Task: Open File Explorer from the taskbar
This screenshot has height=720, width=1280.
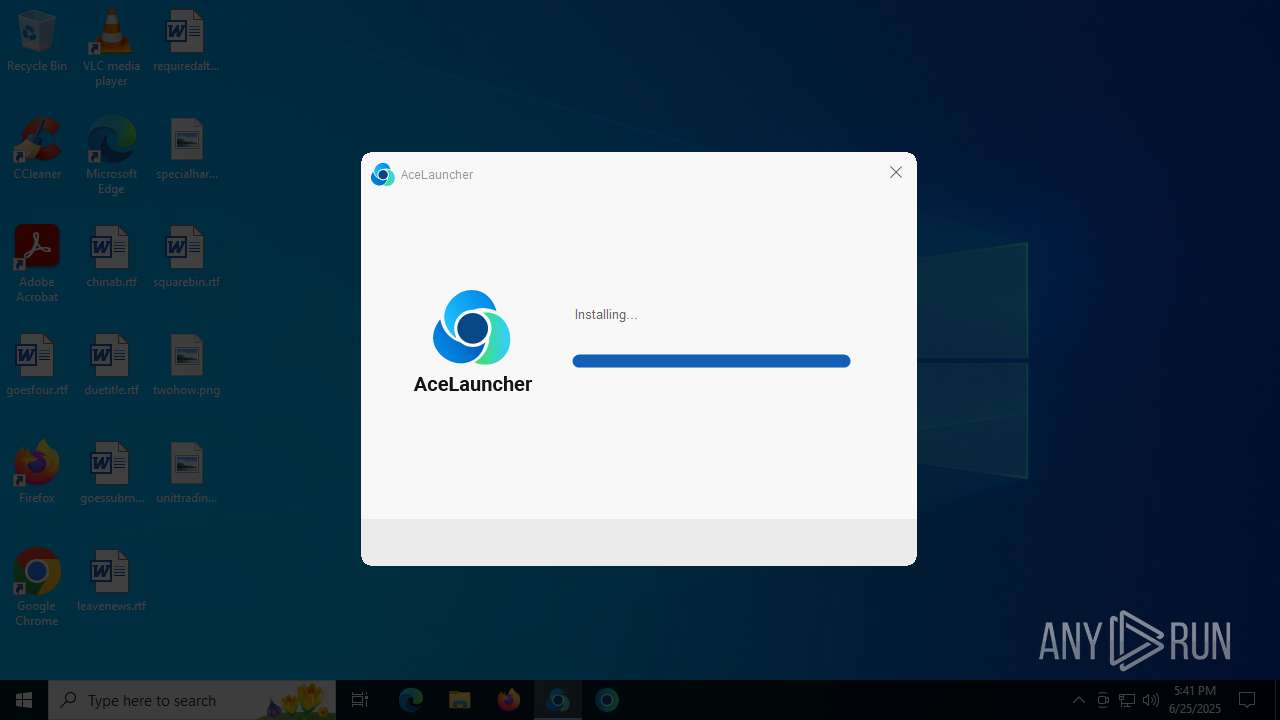Action: tap(459, 700)
